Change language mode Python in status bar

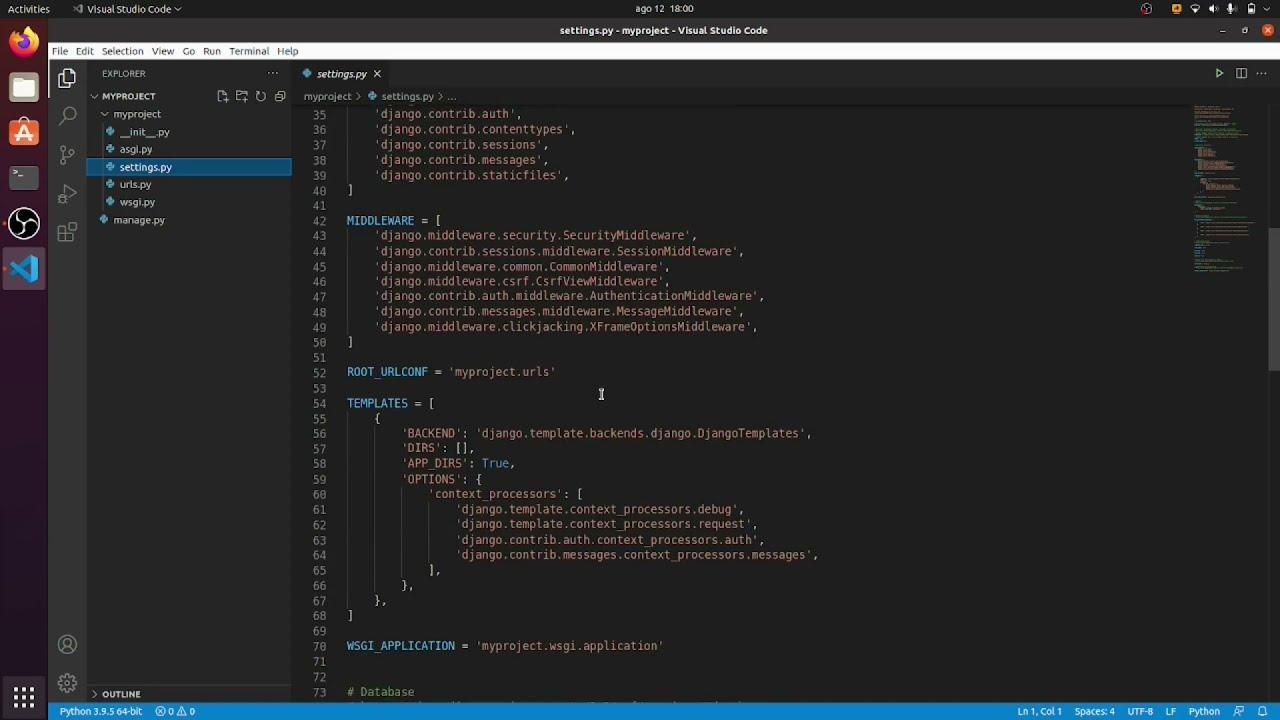coord(1204,711)
